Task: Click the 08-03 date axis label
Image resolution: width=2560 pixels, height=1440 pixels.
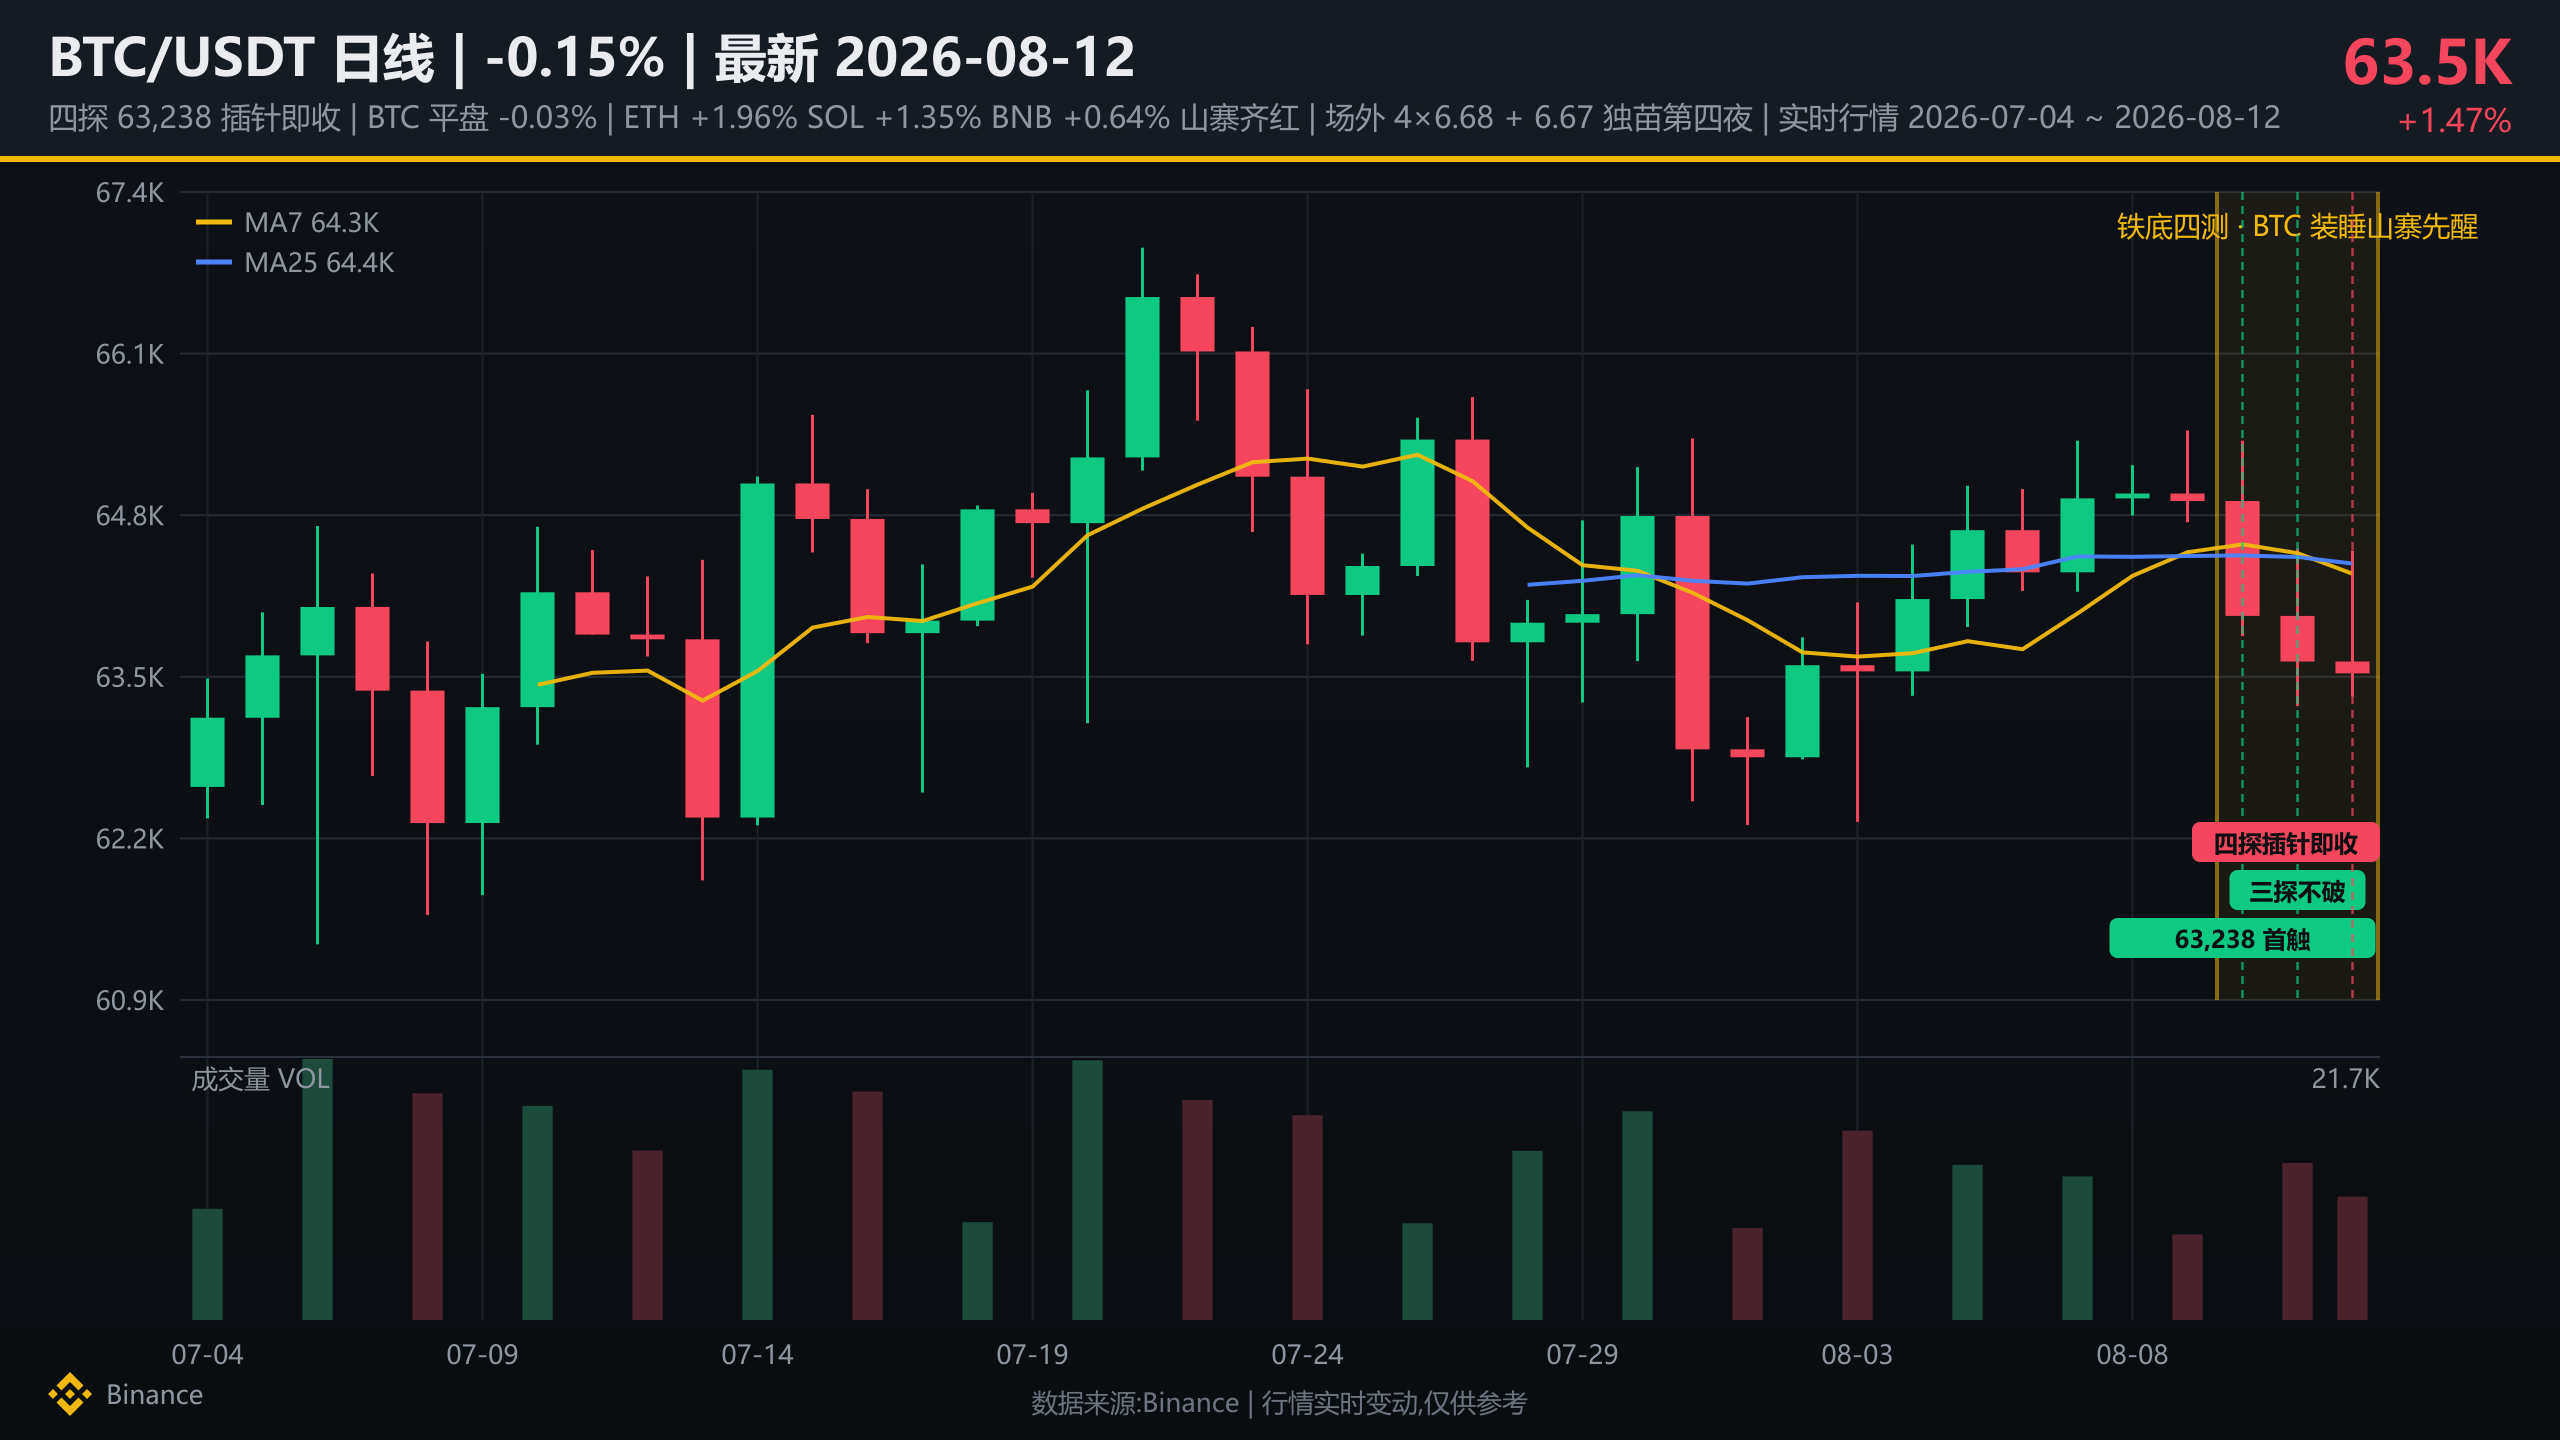Action: [x=1857, y=1355]
